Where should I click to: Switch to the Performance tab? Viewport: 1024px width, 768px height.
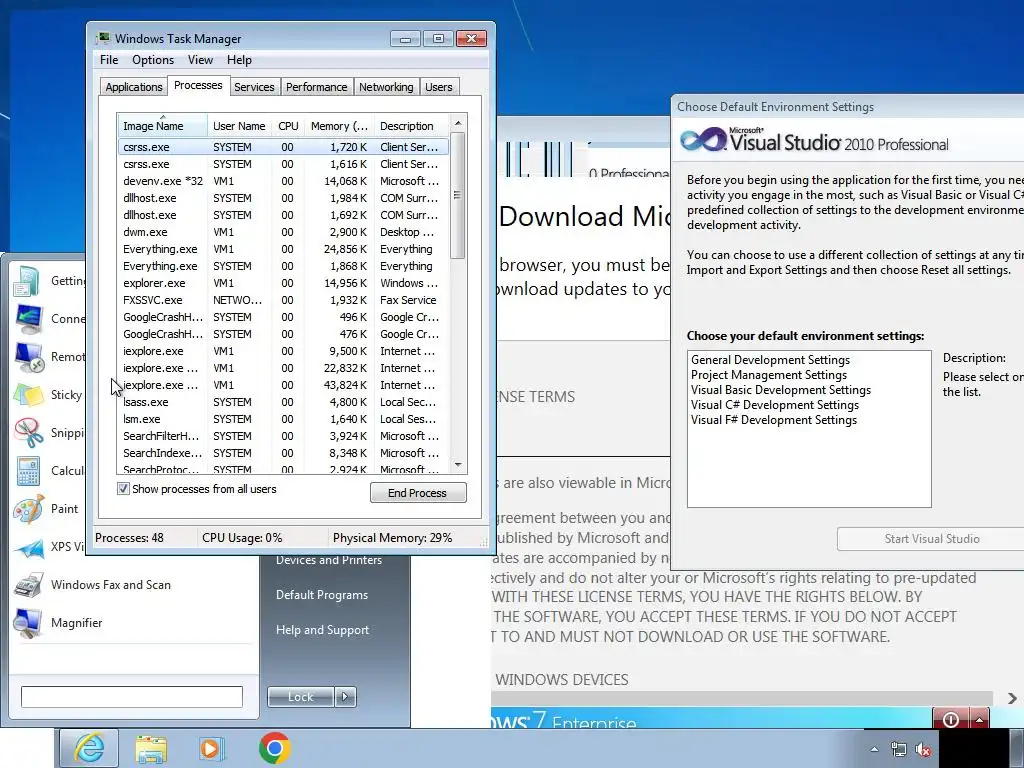point(317,87)
